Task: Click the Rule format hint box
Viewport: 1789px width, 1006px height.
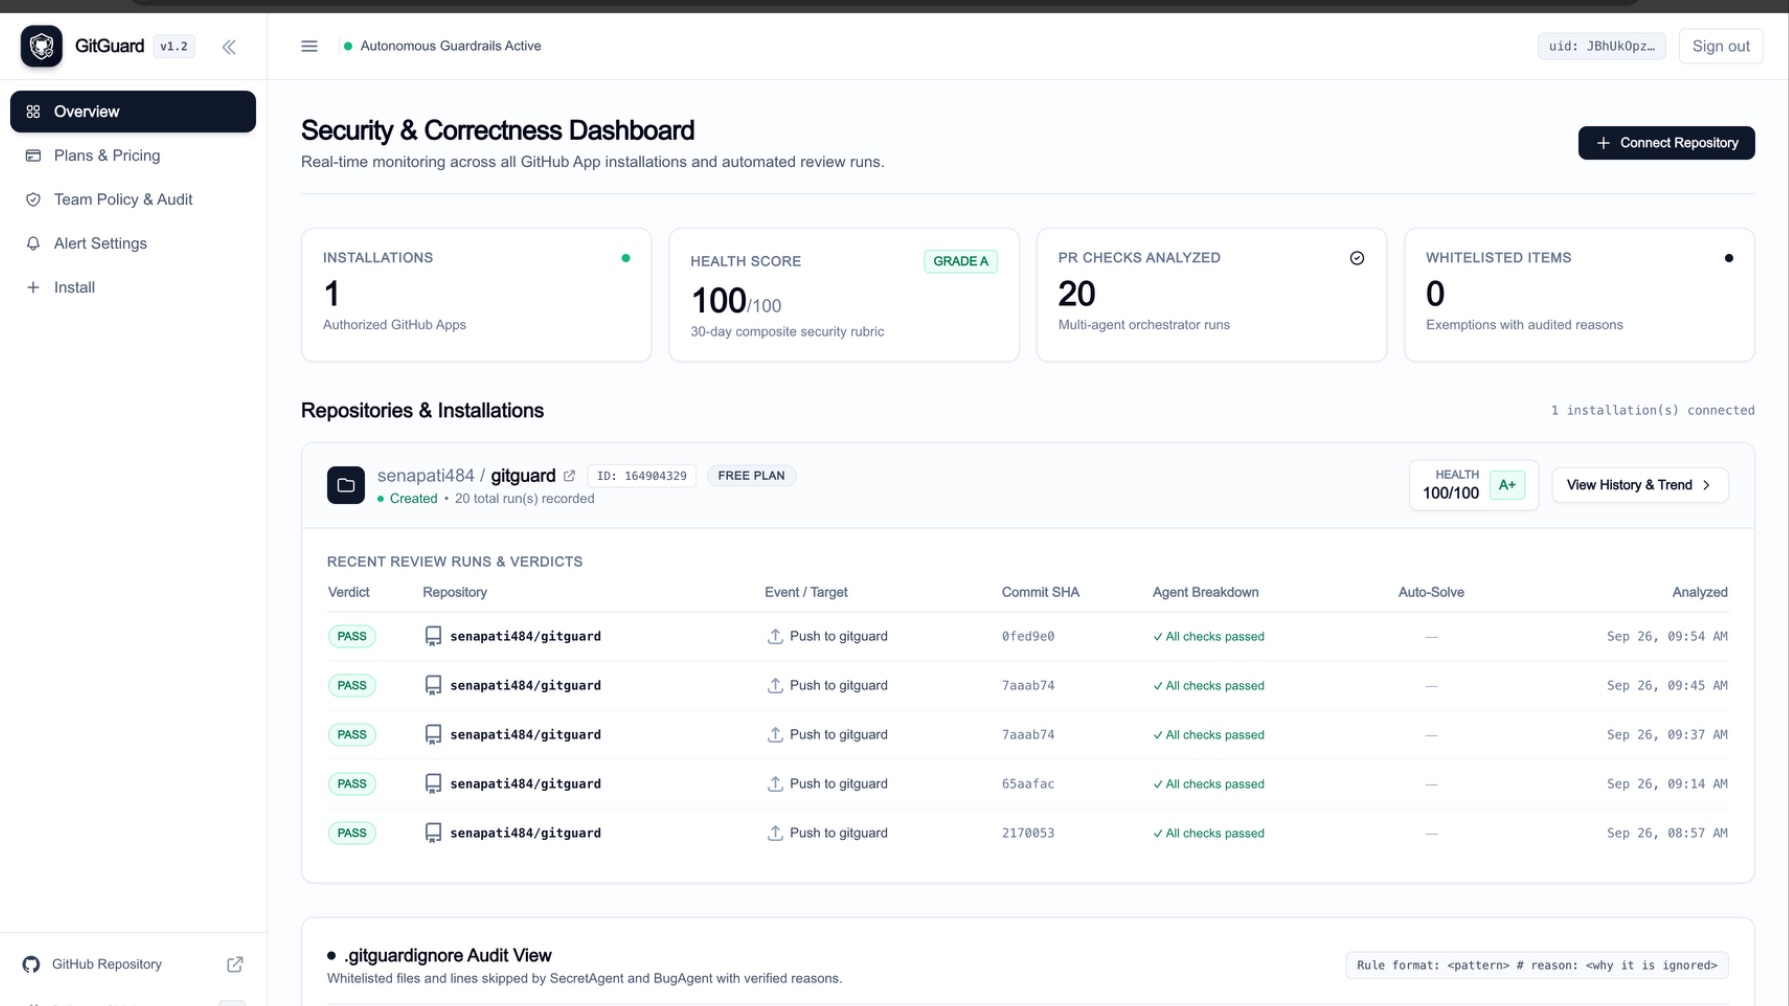Action: [1536, 965]
